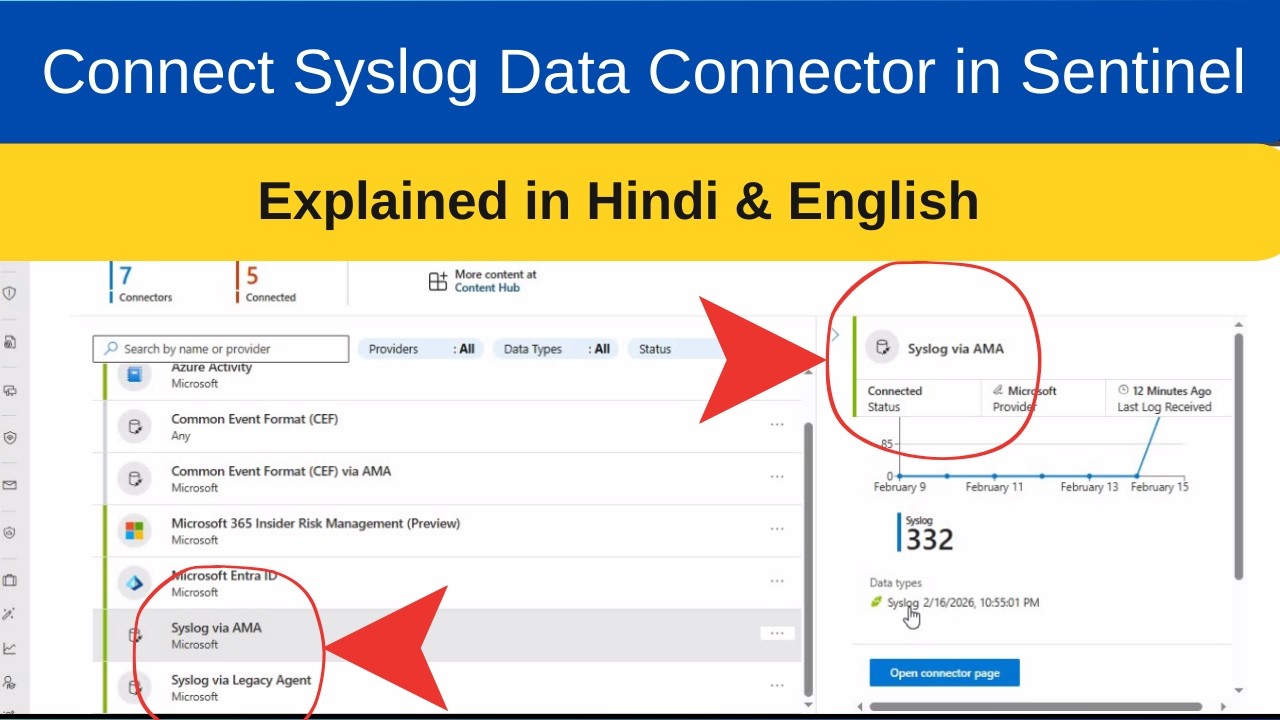Viewport: 1280px width, 720px height.
Task: Click the CEF via AMA connector icon
Action: [x=134, y=479]
